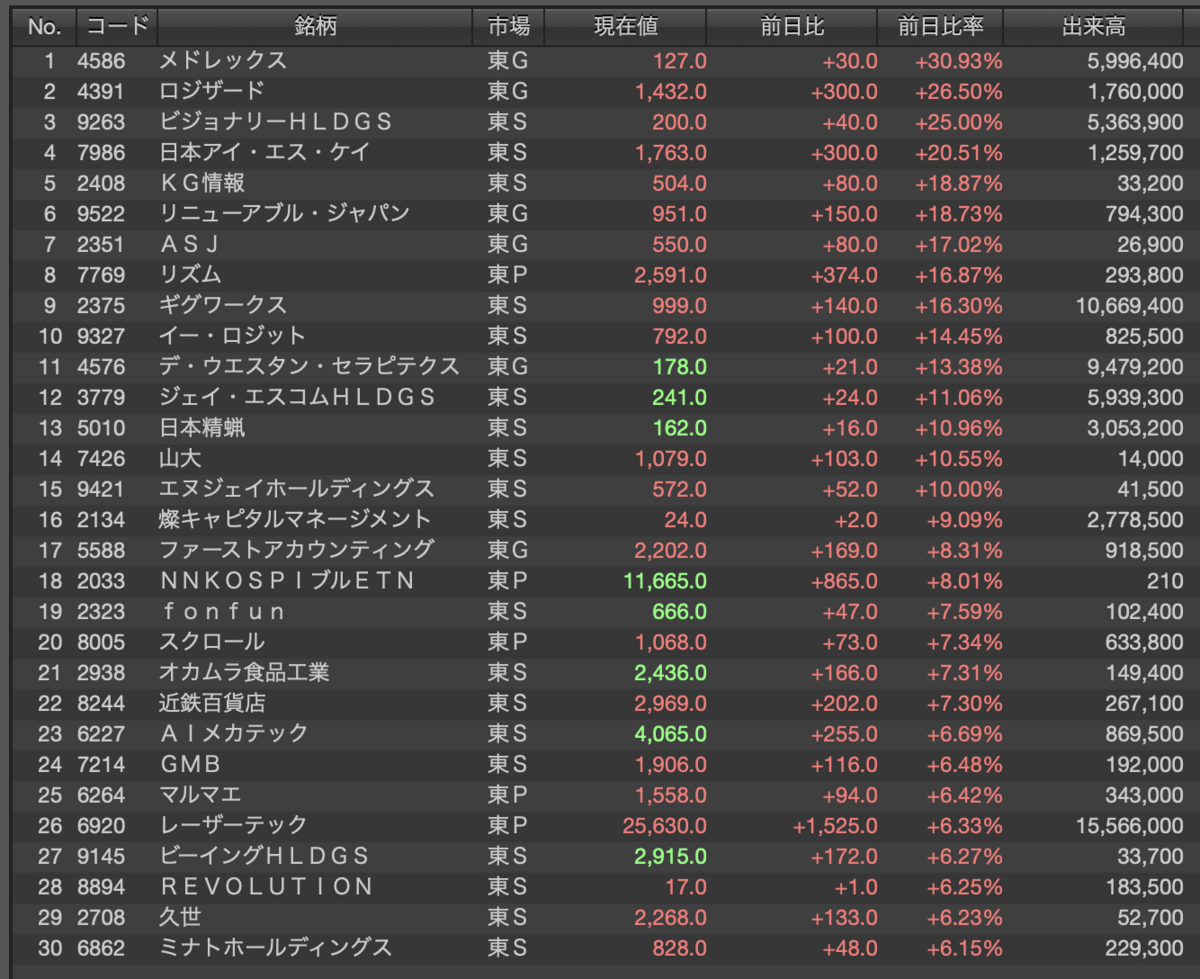
Task: Click the ビジョナリーＨＬＤＧＳ row name
Action: point(275,122)
